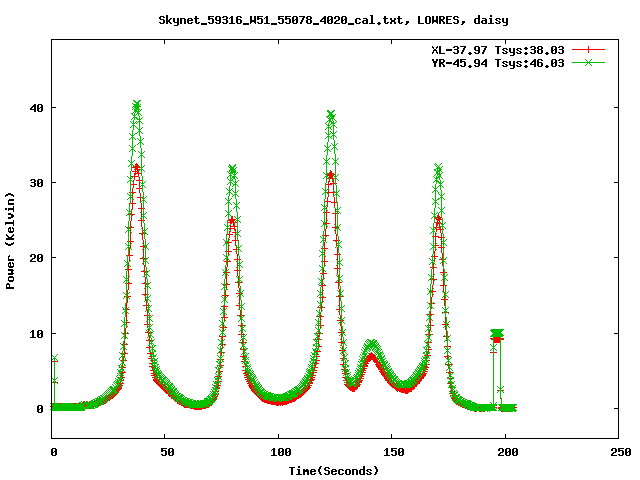Click the x-axis tick label 100
The width and height of the screenshot is (640, 480).
280,452
